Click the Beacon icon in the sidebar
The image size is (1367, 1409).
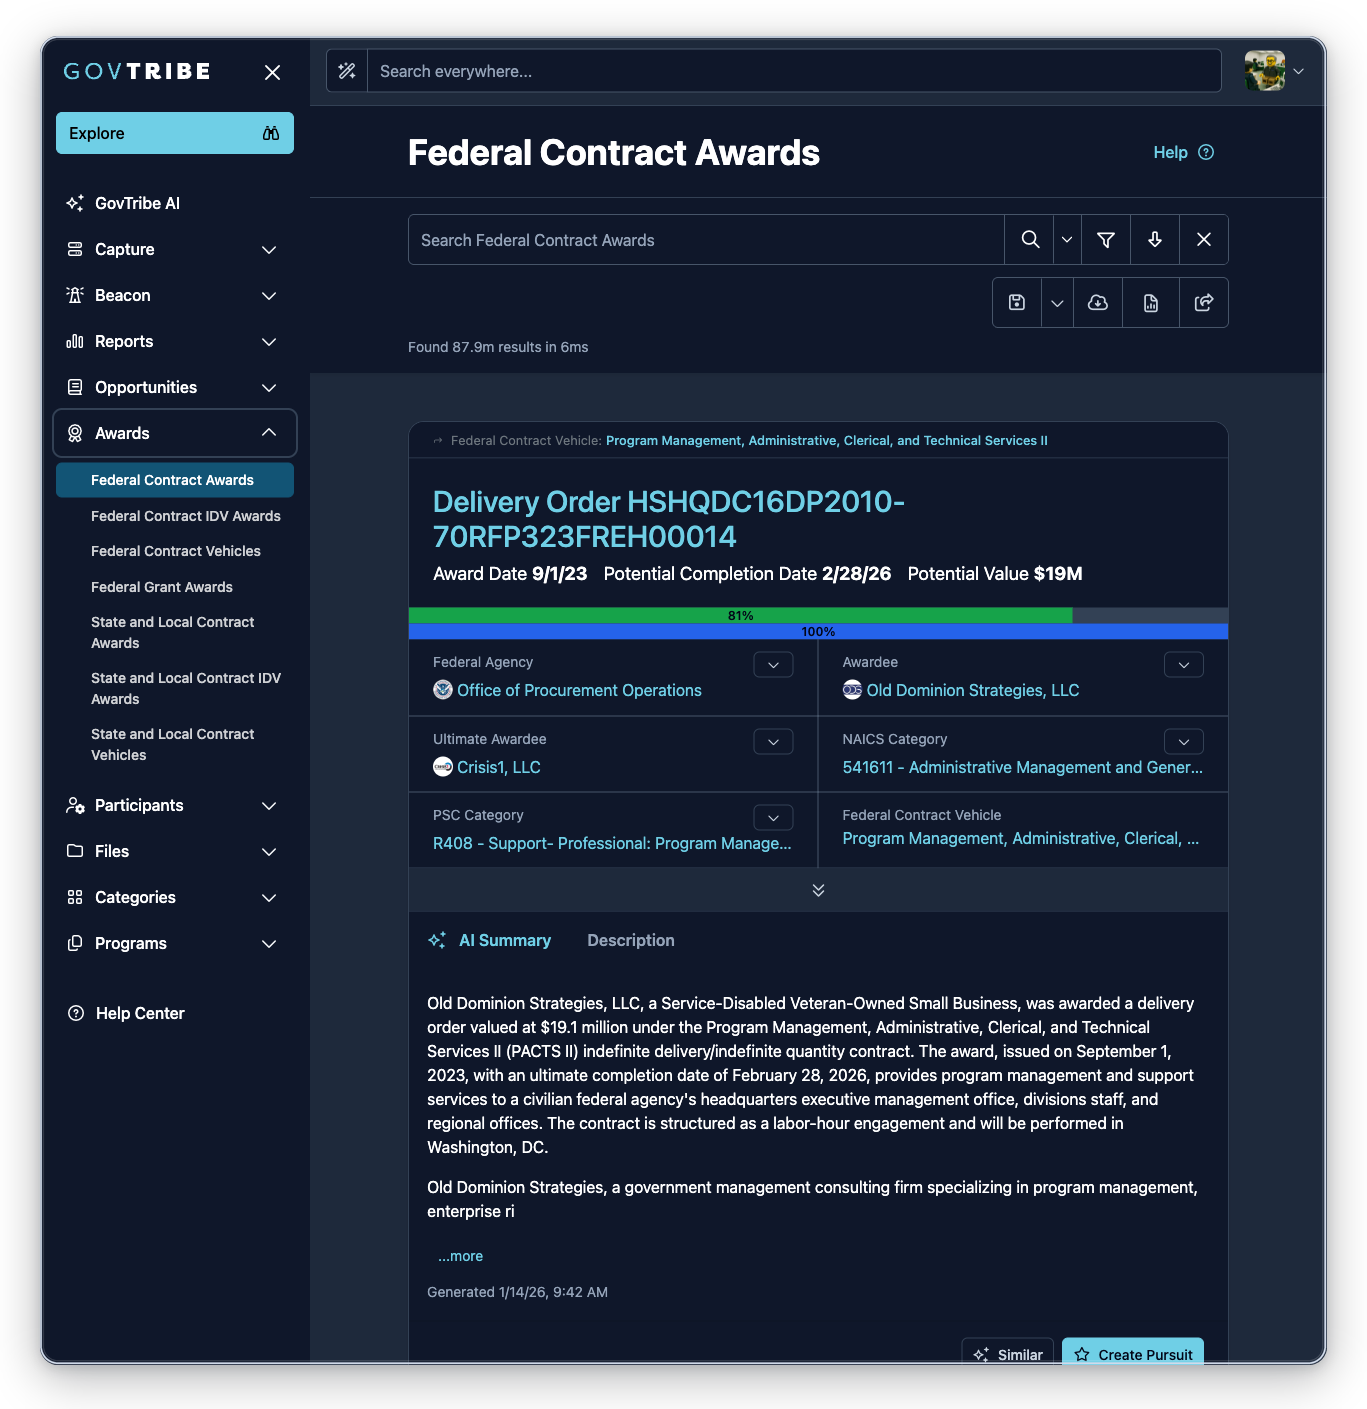click(x=75, y=295)
